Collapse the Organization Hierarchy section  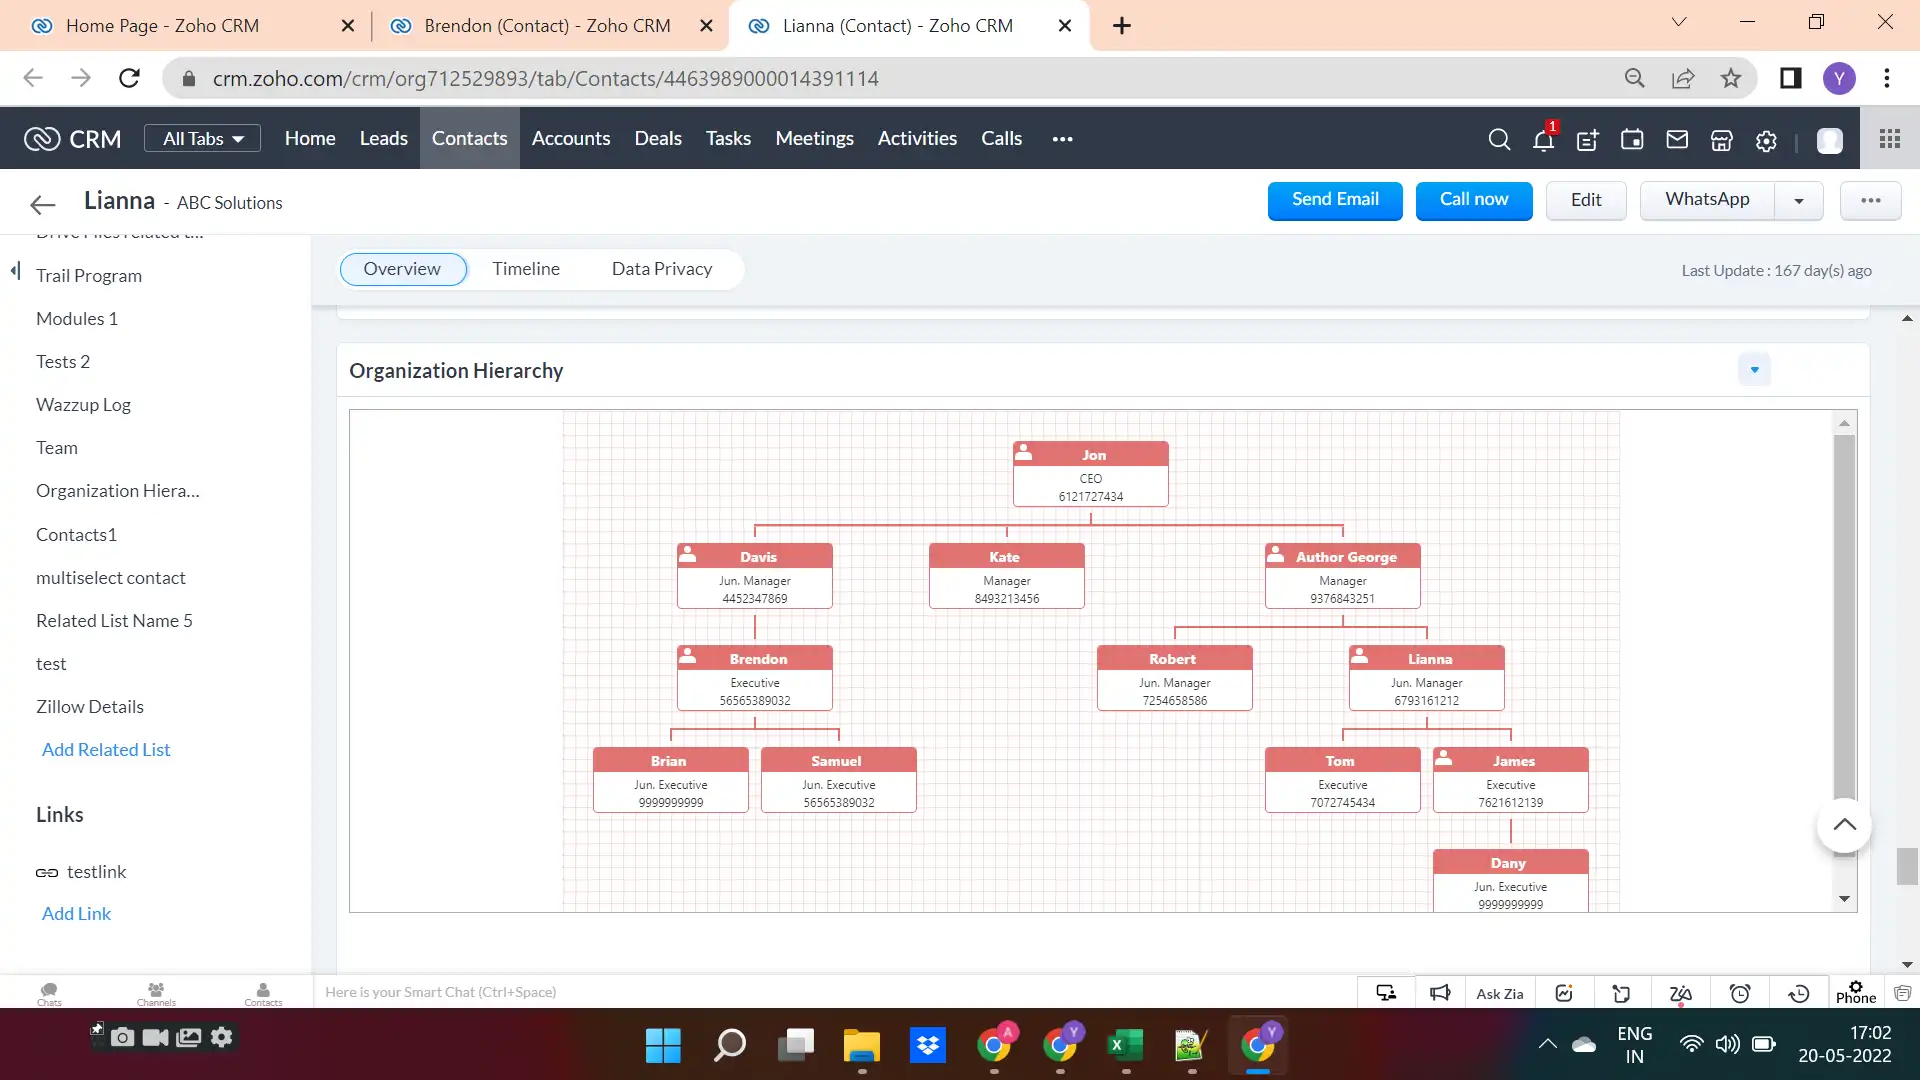[1755, 369]
